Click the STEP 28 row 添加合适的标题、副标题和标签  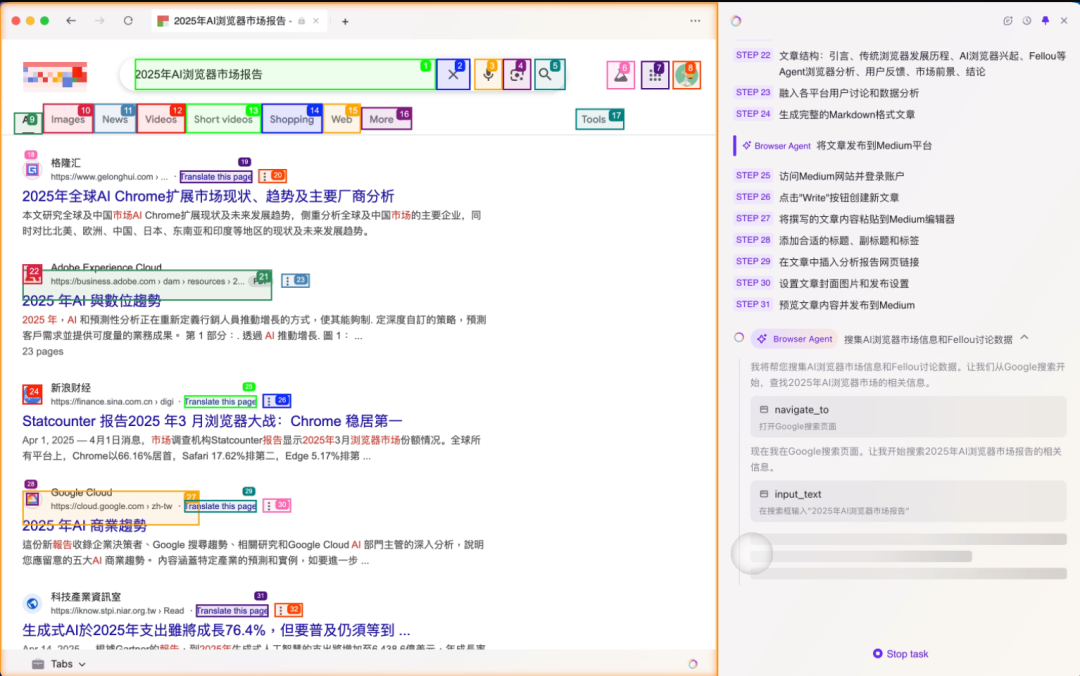[x=827, y=240]
